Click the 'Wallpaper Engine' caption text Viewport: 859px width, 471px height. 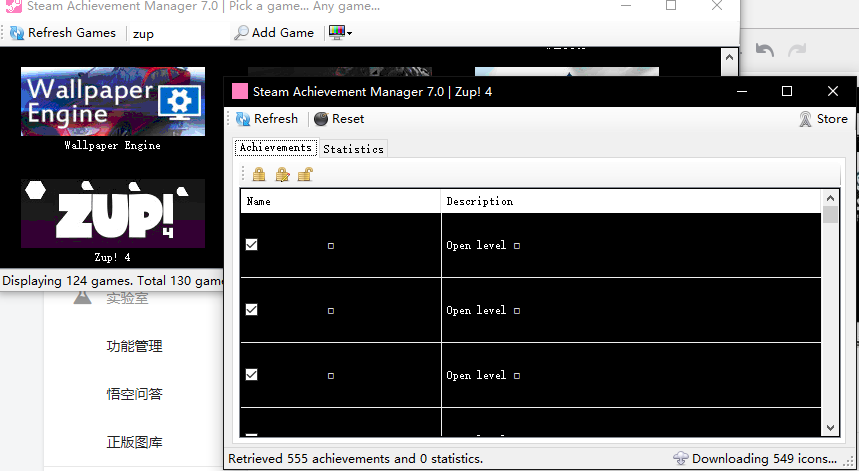click(x=112, y=146)
